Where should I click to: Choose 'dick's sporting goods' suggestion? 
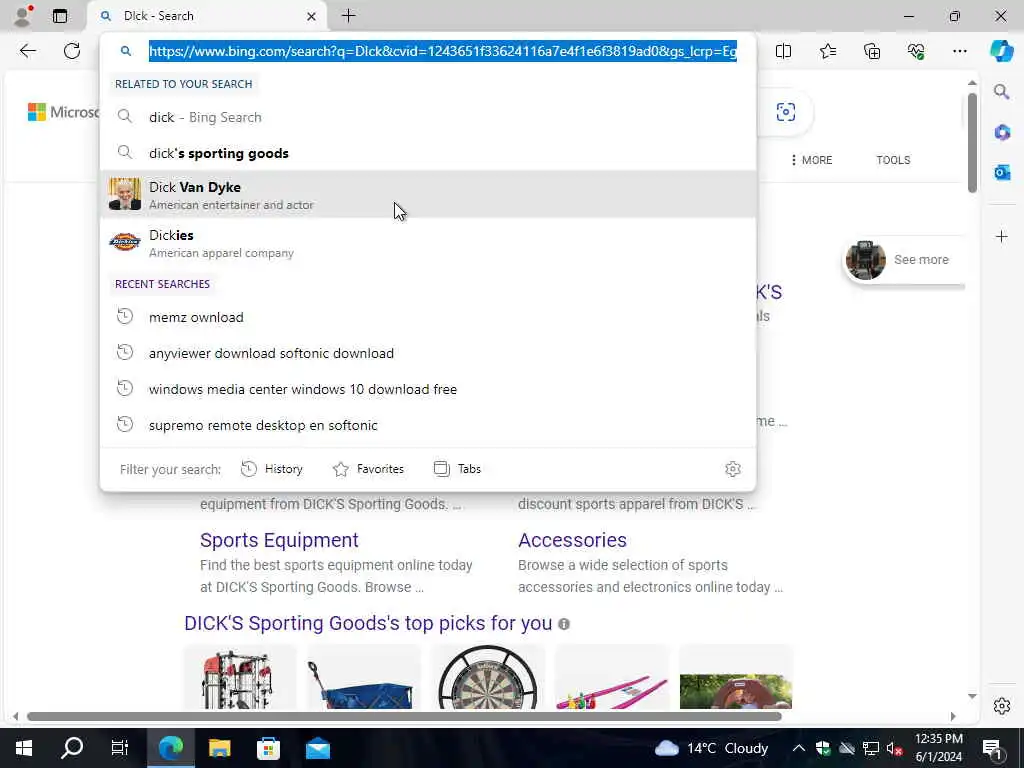[428, 153]
